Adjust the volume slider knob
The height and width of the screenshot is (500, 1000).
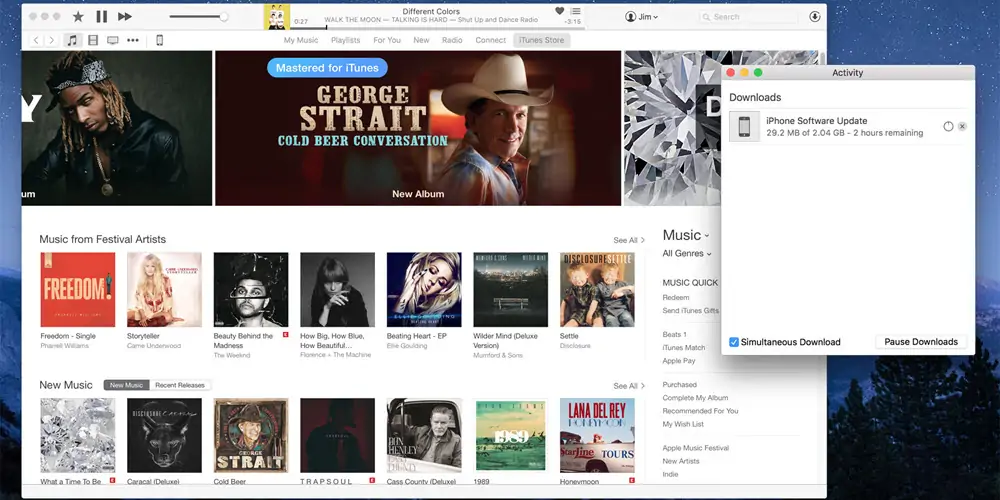click(224, 17)
